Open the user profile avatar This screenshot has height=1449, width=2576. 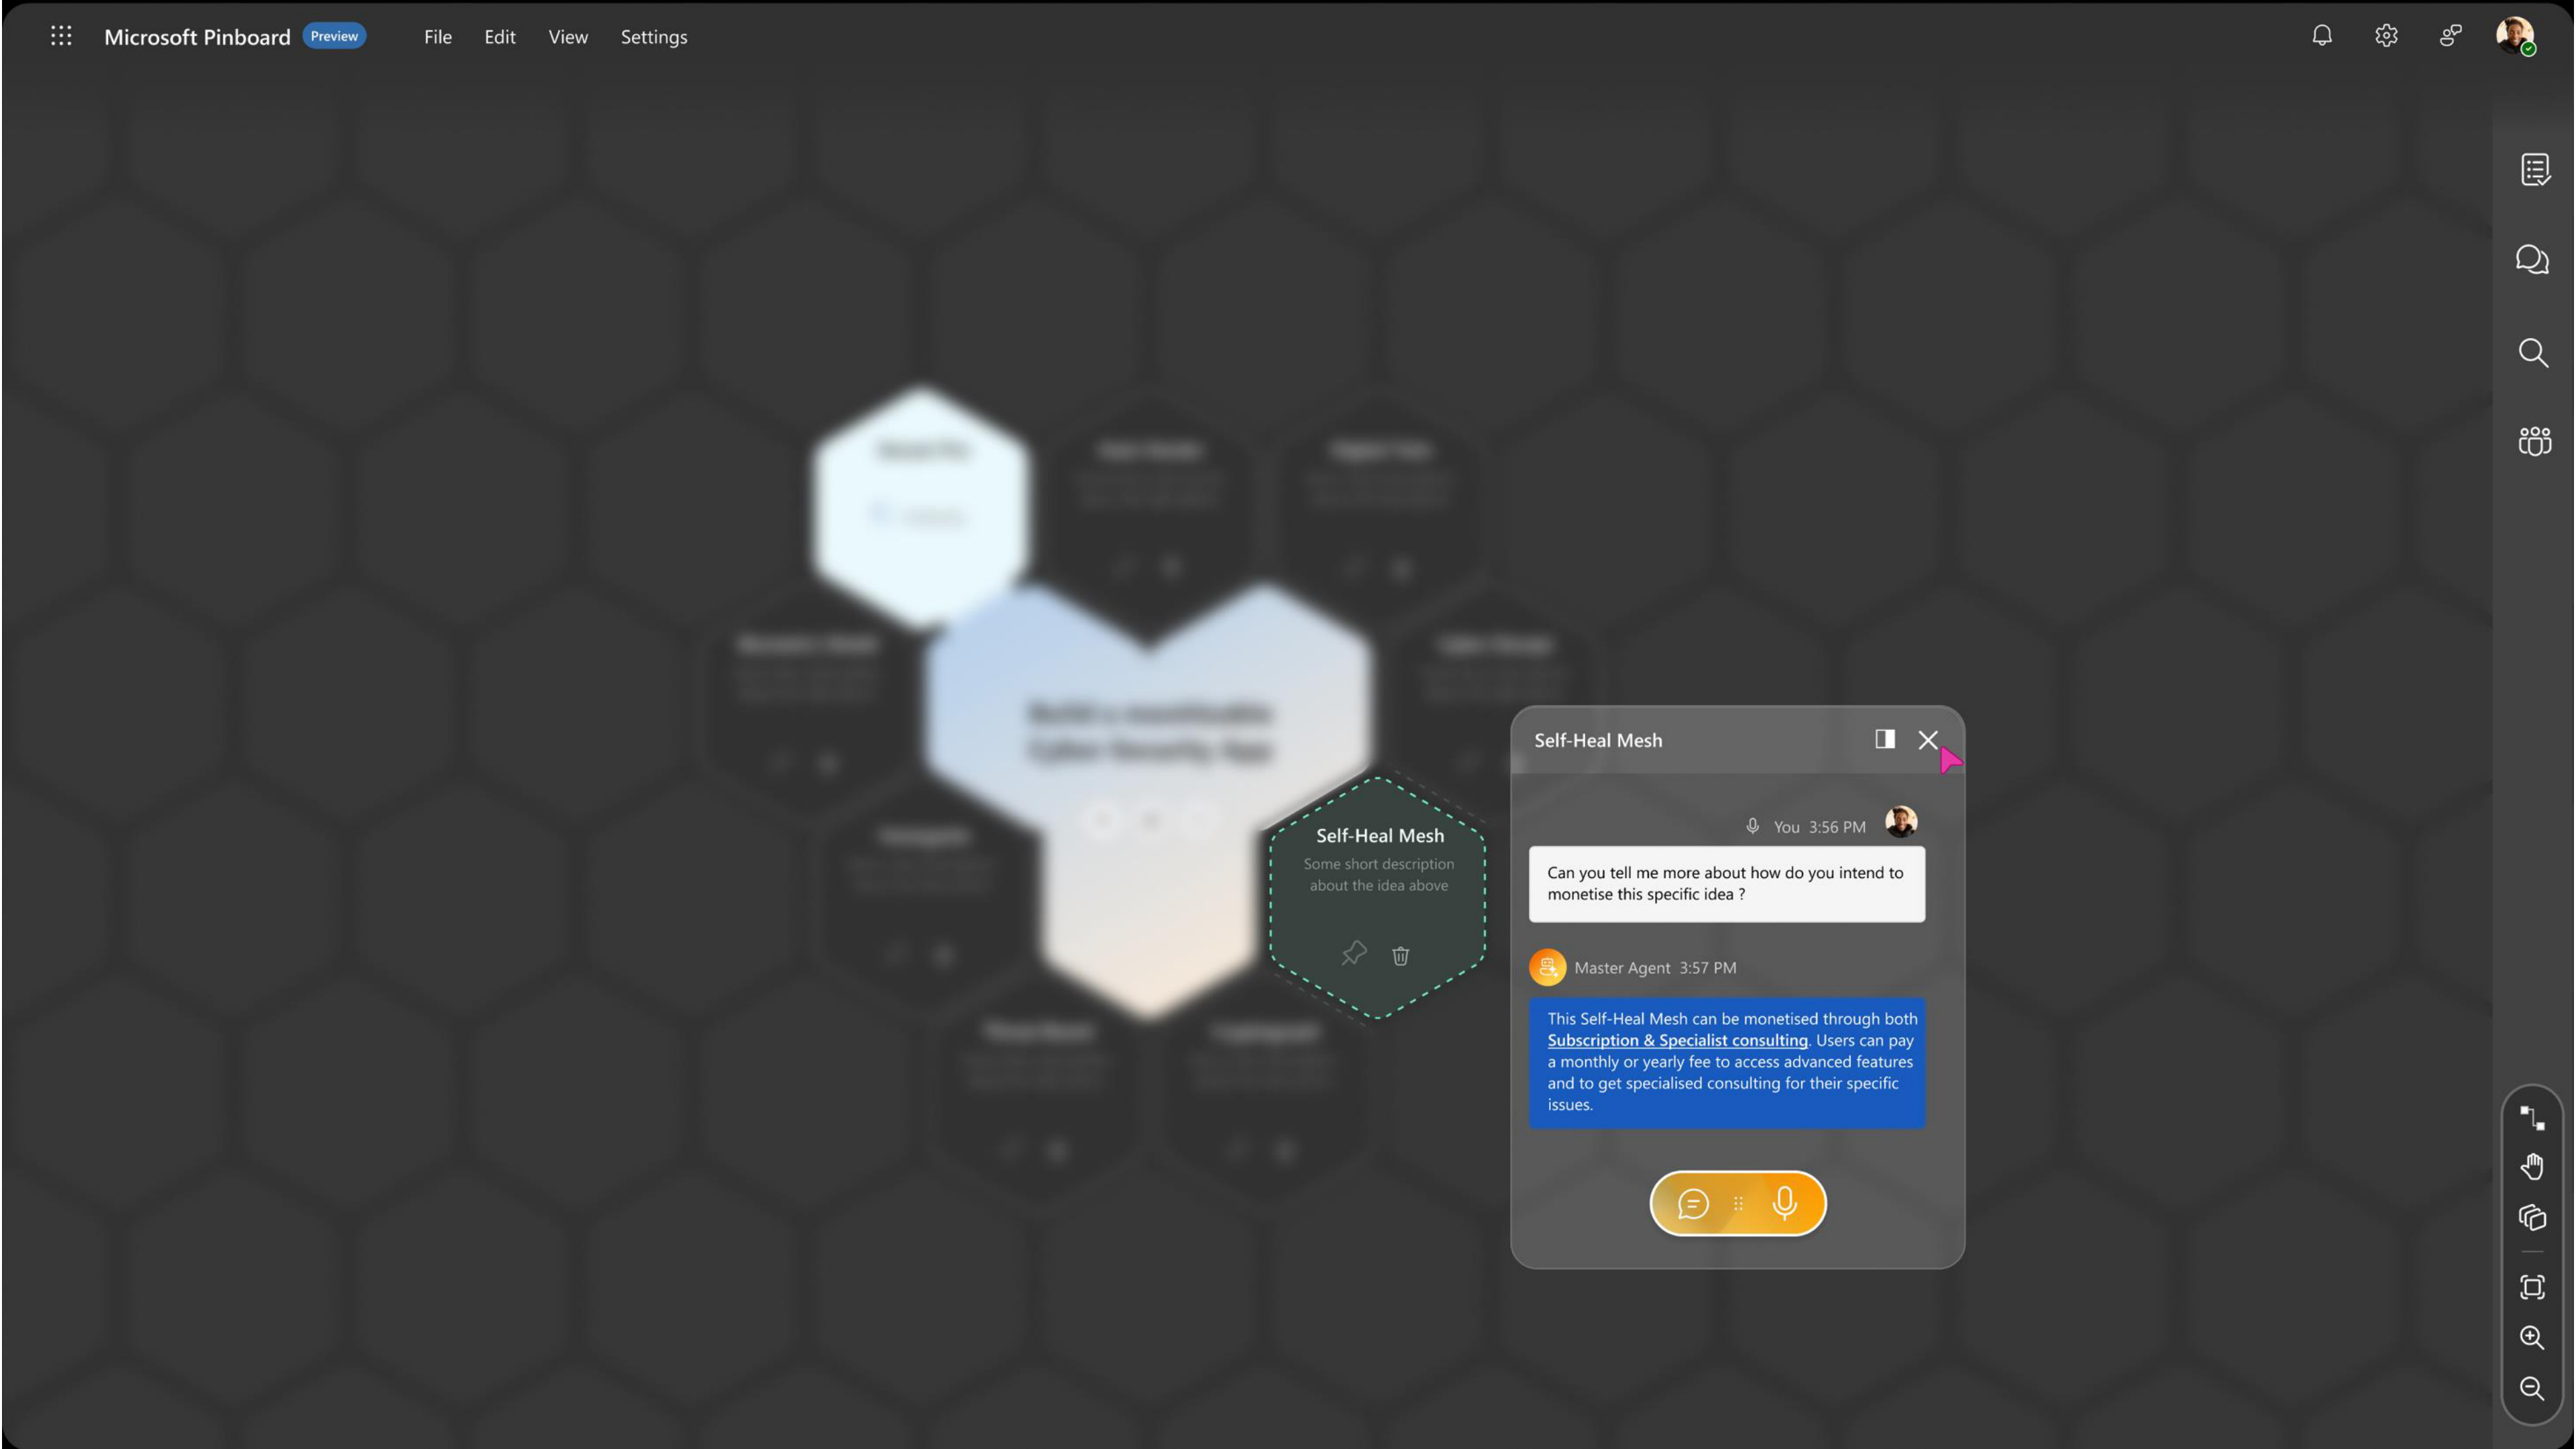click(x=2514, y=36)
